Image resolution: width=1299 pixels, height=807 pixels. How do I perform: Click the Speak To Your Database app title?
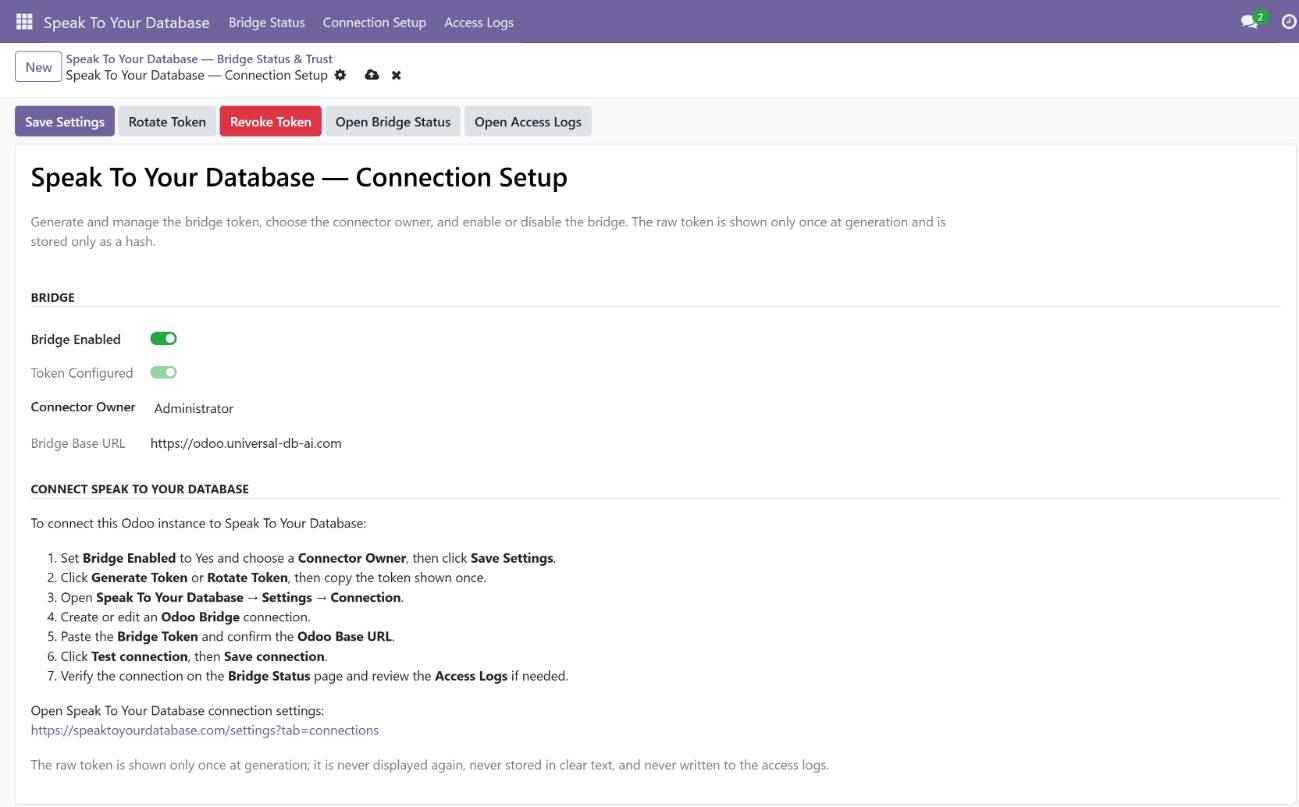[x=126, y=22]
